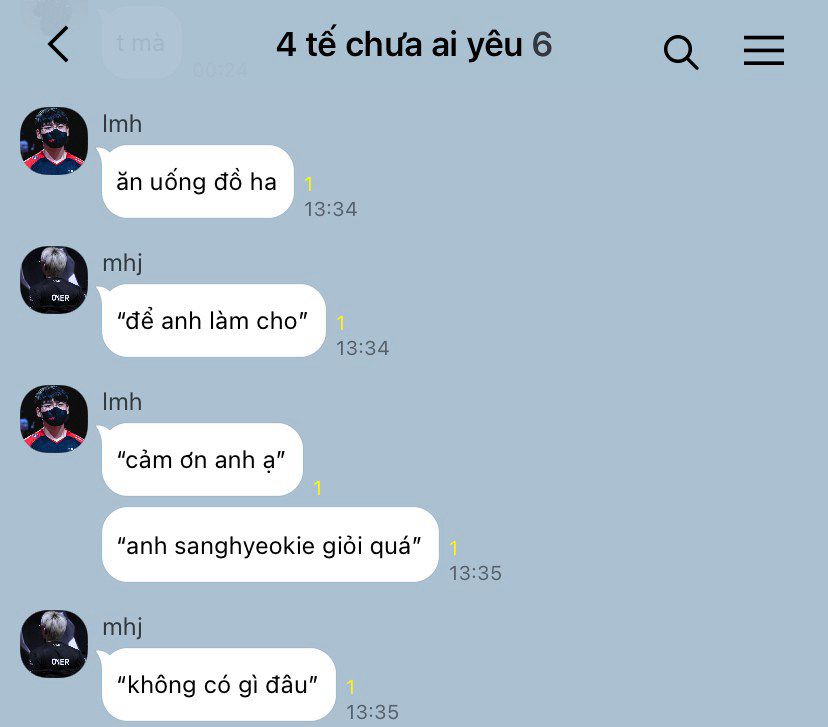Open lmh's avatar beside "ăn uống đồ ha"
This screenshot has height=727, width=828.
coord(54,141)
